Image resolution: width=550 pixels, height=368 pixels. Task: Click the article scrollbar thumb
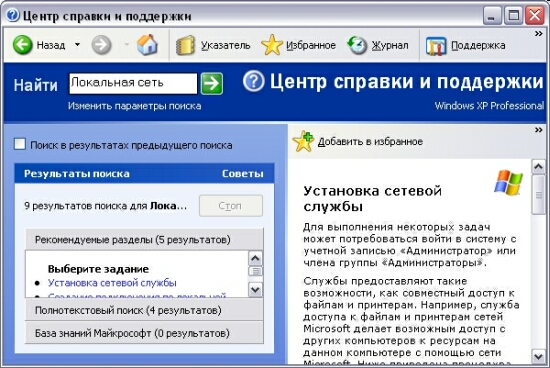538,195
